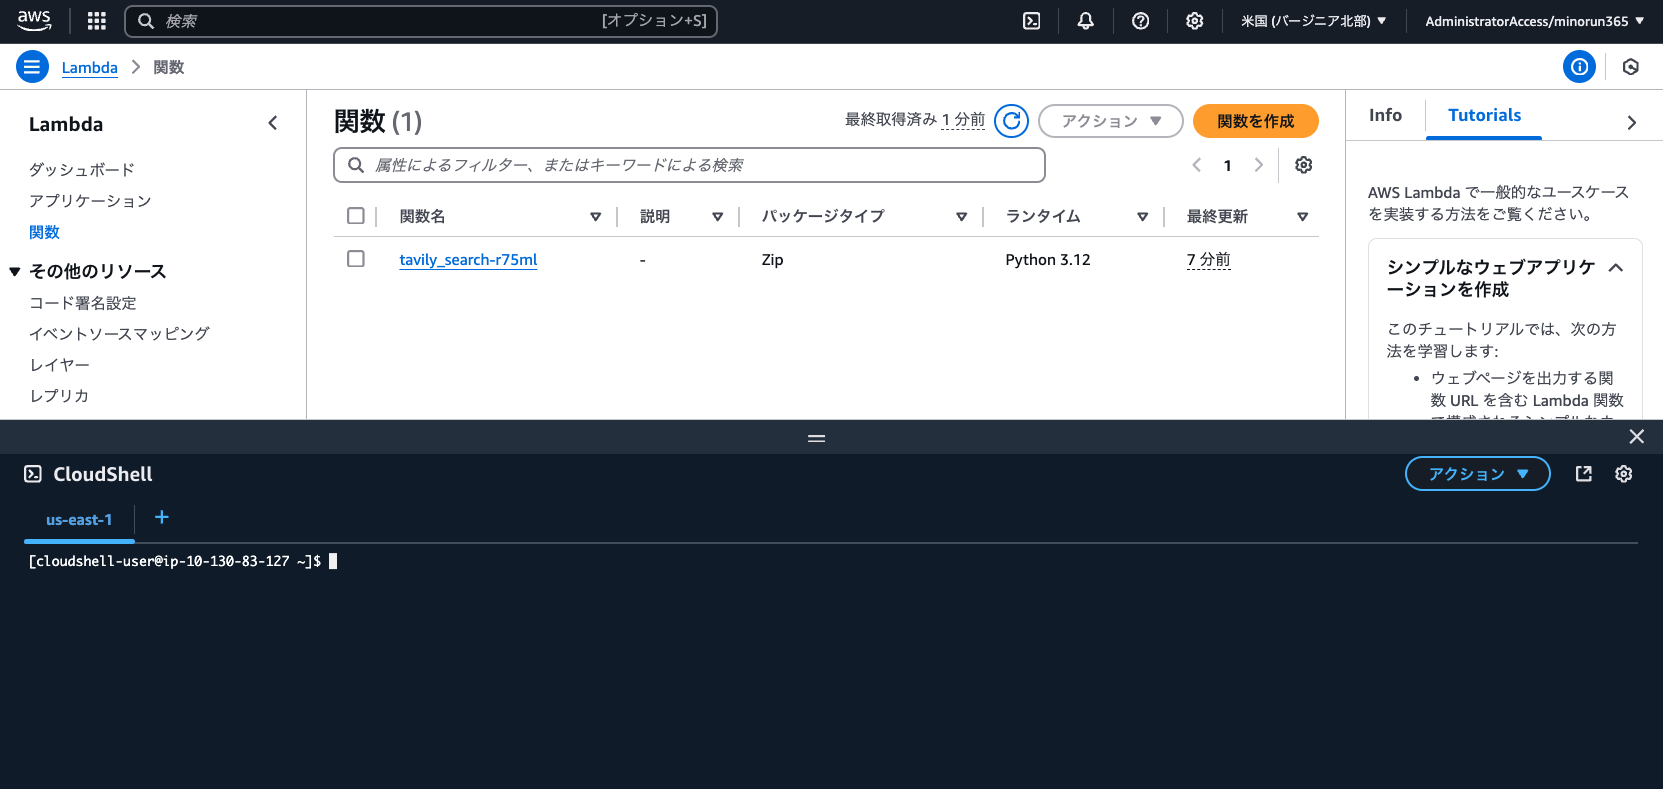1663x789 pixels.
Task: Sort by パッケージタイプ column arrow
Action: click(961, 217)
